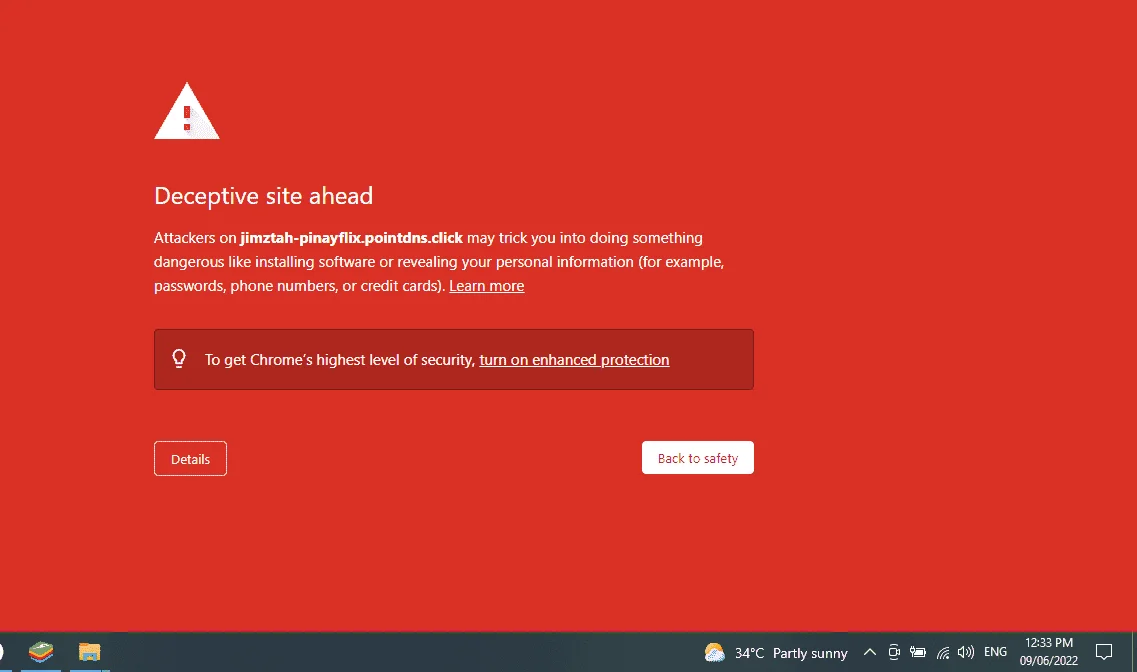The image size is (1137, 672).
Task: Follow the Learn more link
Action: (x=487, y=286)
